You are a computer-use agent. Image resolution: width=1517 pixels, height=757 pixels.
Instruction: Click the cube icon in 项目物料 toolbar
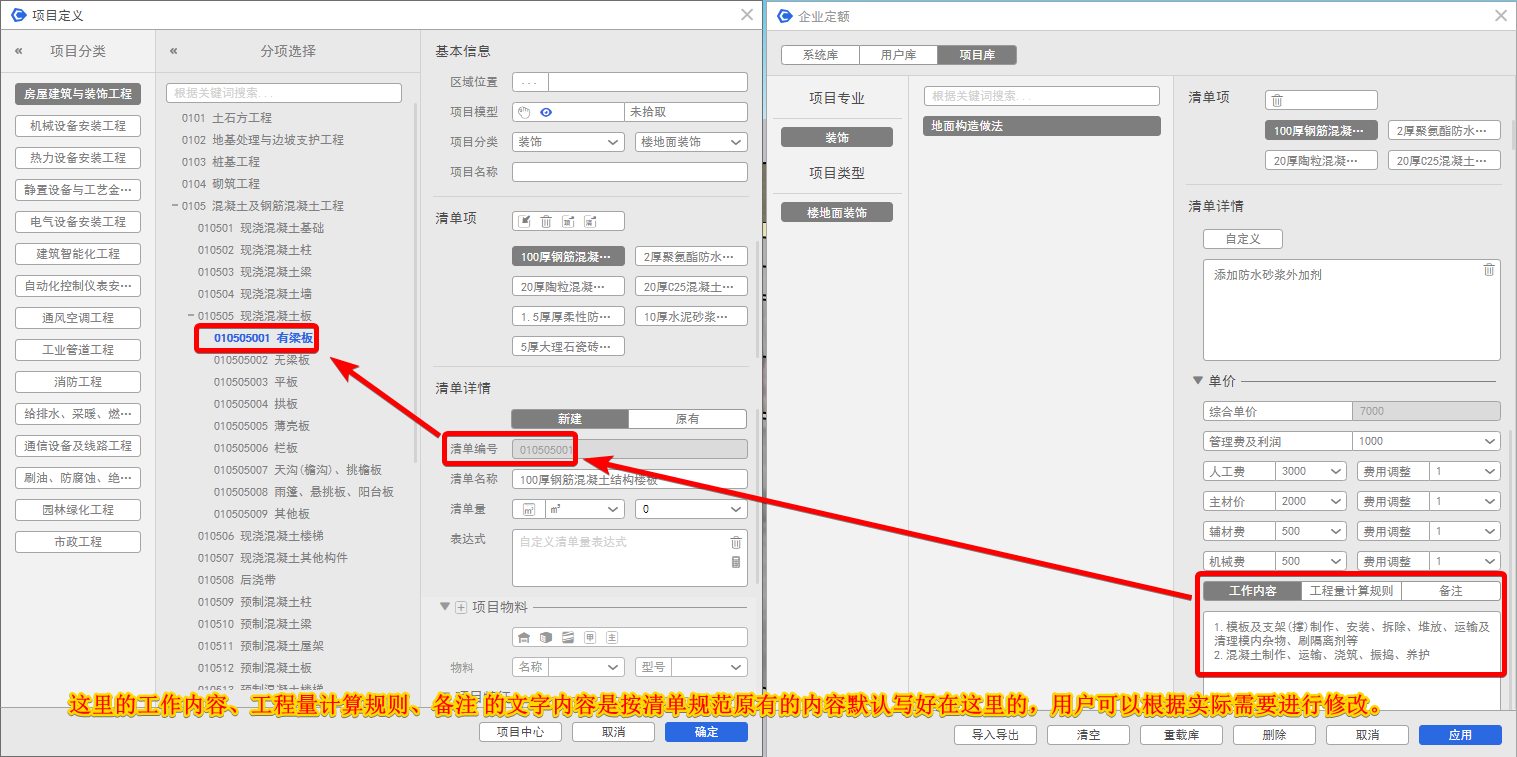(546, 637)
